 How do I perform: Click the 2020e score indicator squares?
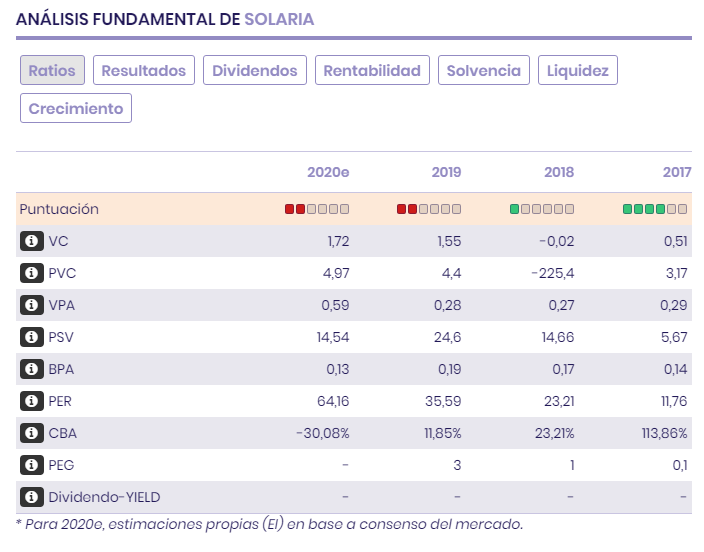click(317, 209)
